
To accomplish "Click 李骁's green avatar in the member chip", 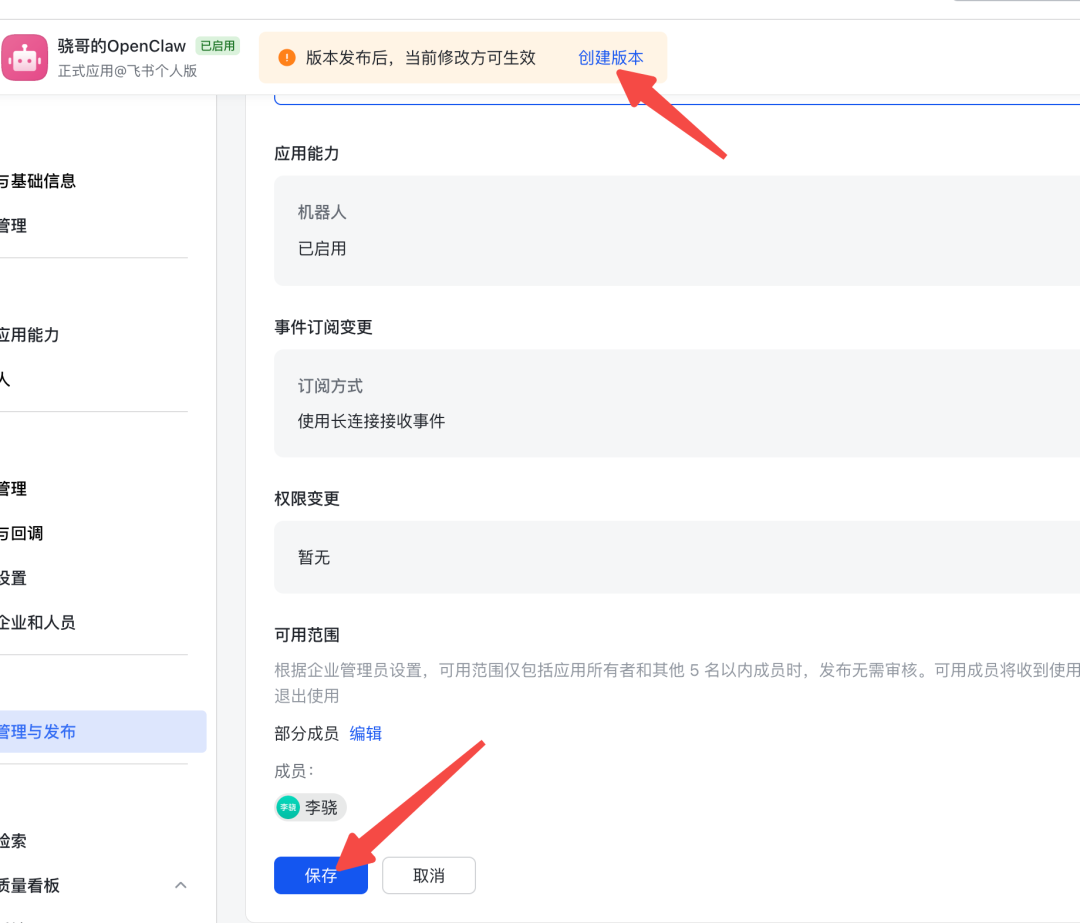I will tap(288, 807).
